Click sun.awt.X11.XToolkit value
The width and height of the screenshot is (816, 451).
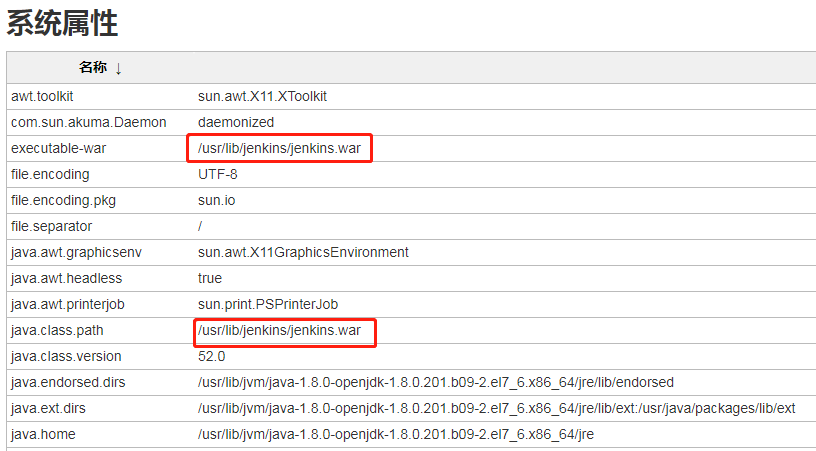pyautogui.click(x=262, y=96)
